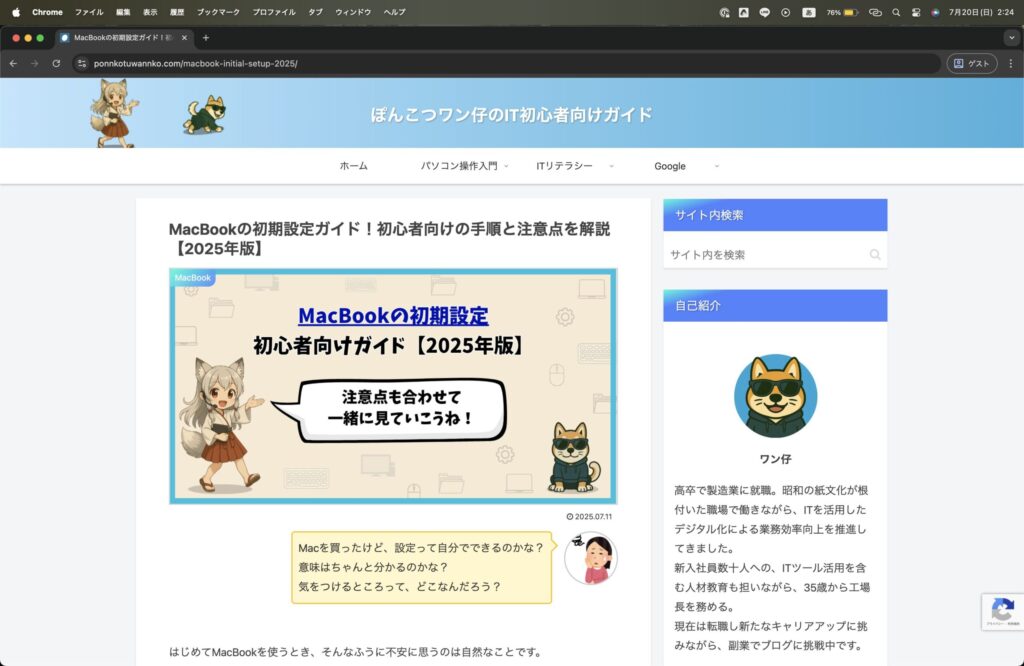This screenshot has width=1024, height=666.
Task: Open the Chrome three-dot menu
Action: [1010, 63]
